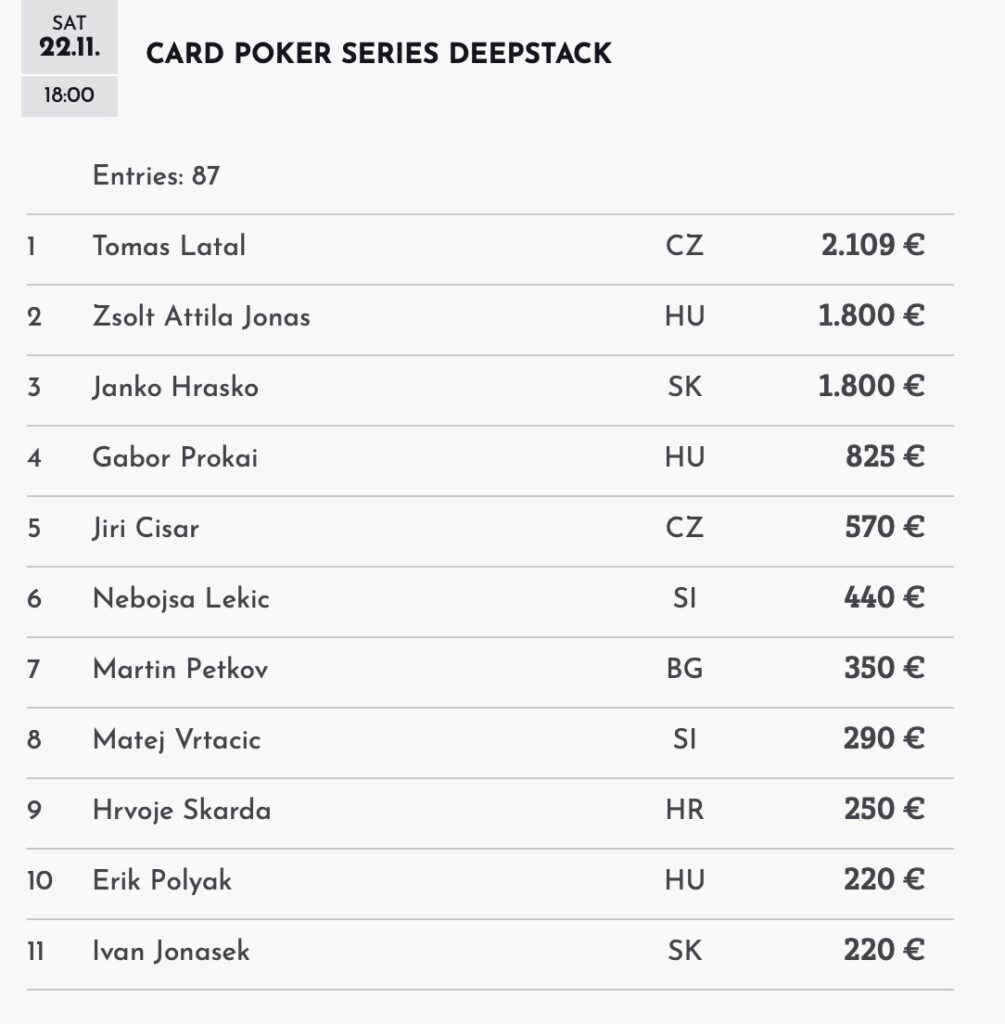Screen dimensions: 1005x1024
Task: Click the Card Poker Series Deepstack title
Action: tap(378, 54)
